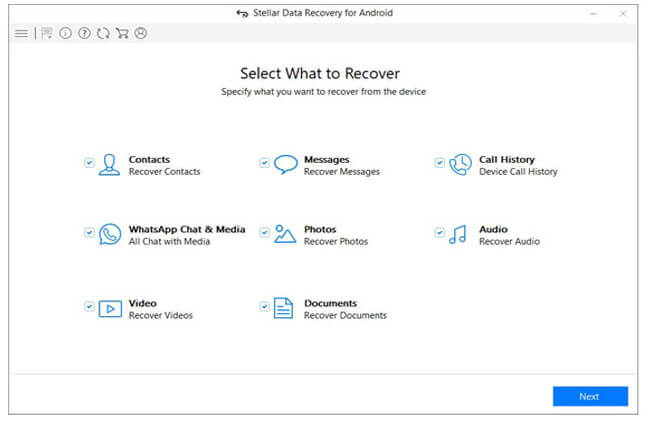This screenshot has height=421, width=645.
Task: Click the Messages speech bubble icon
Action: (285, 164)
